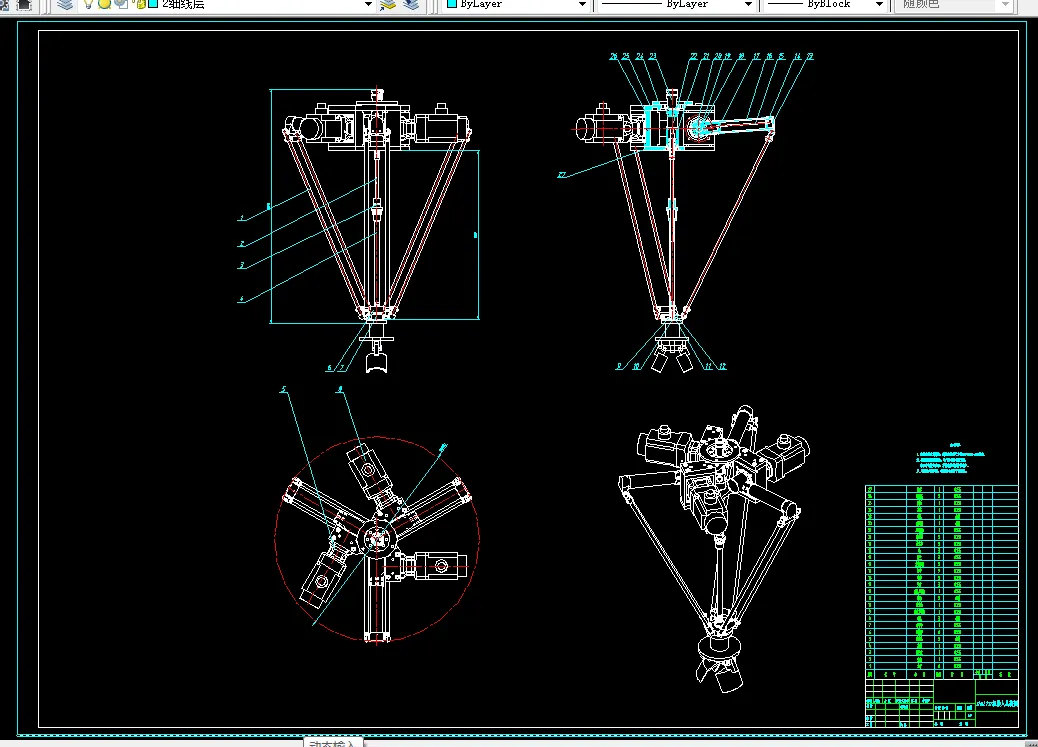1038x747 pixels.
Task: Toggle the layer freeze sun icon
Action: (x=105, y=5)
